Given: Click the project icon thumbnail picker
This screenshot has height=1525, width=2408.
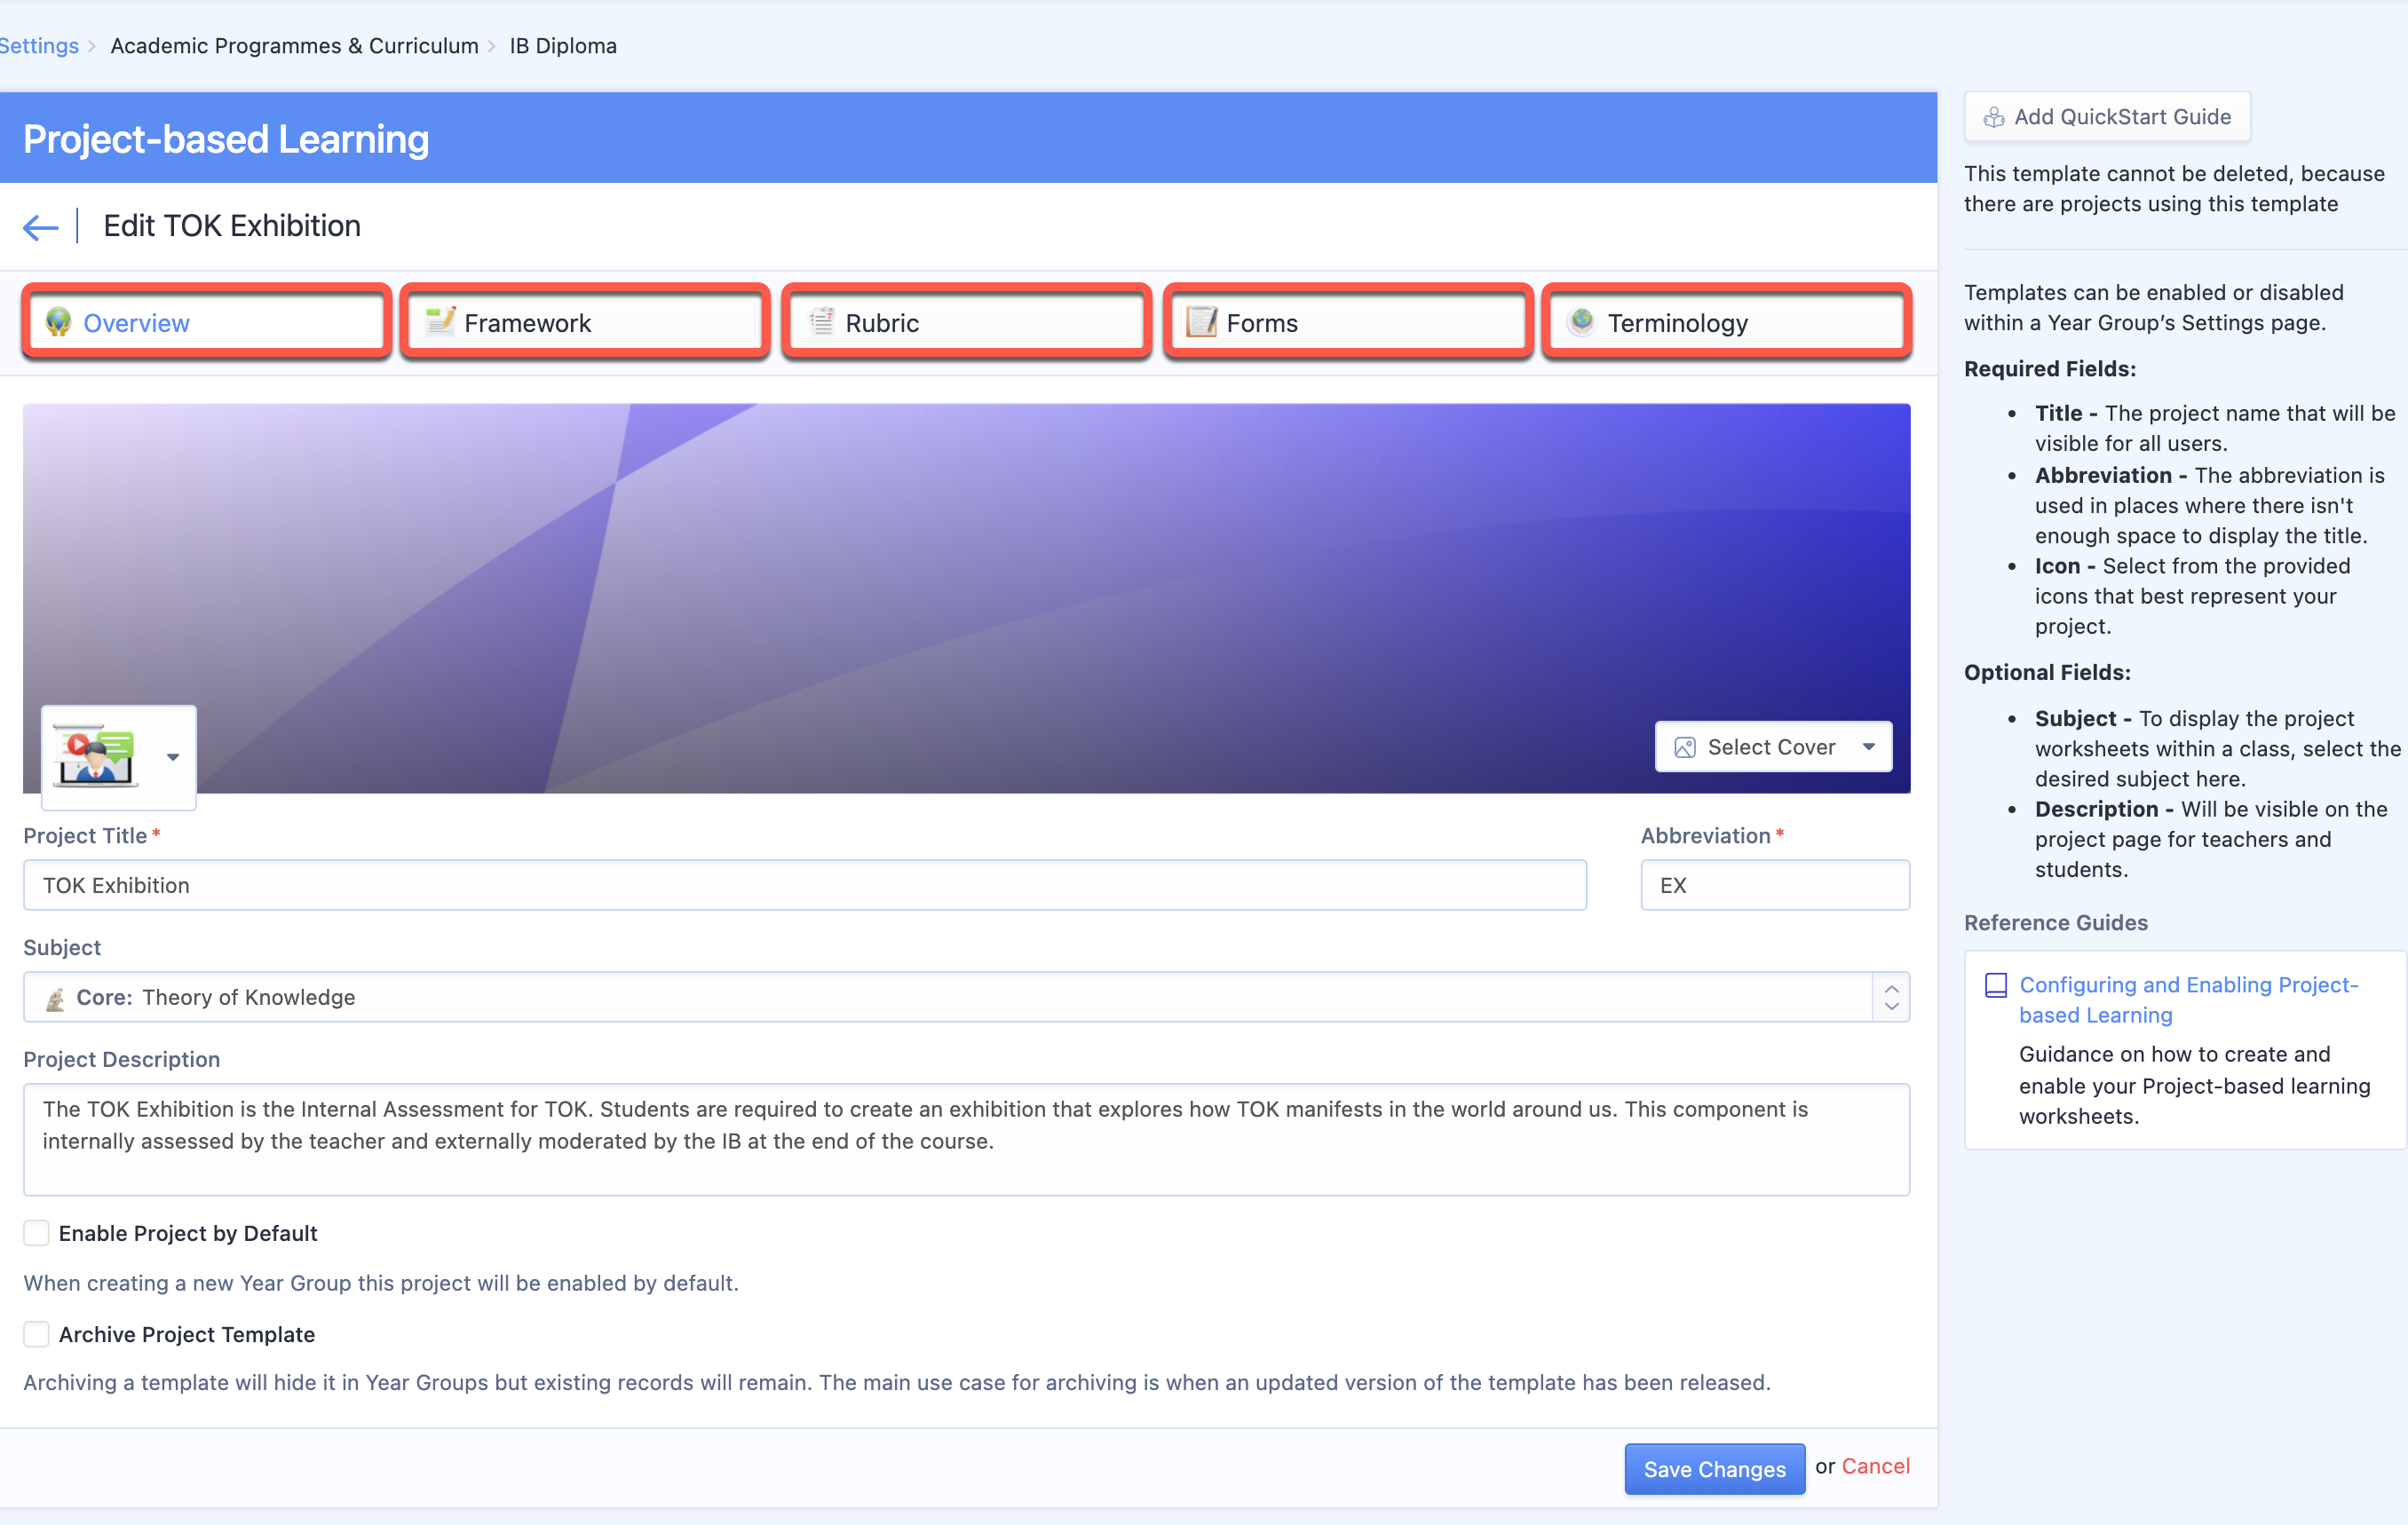Looking at the screenshot, I should coord(118,757).
